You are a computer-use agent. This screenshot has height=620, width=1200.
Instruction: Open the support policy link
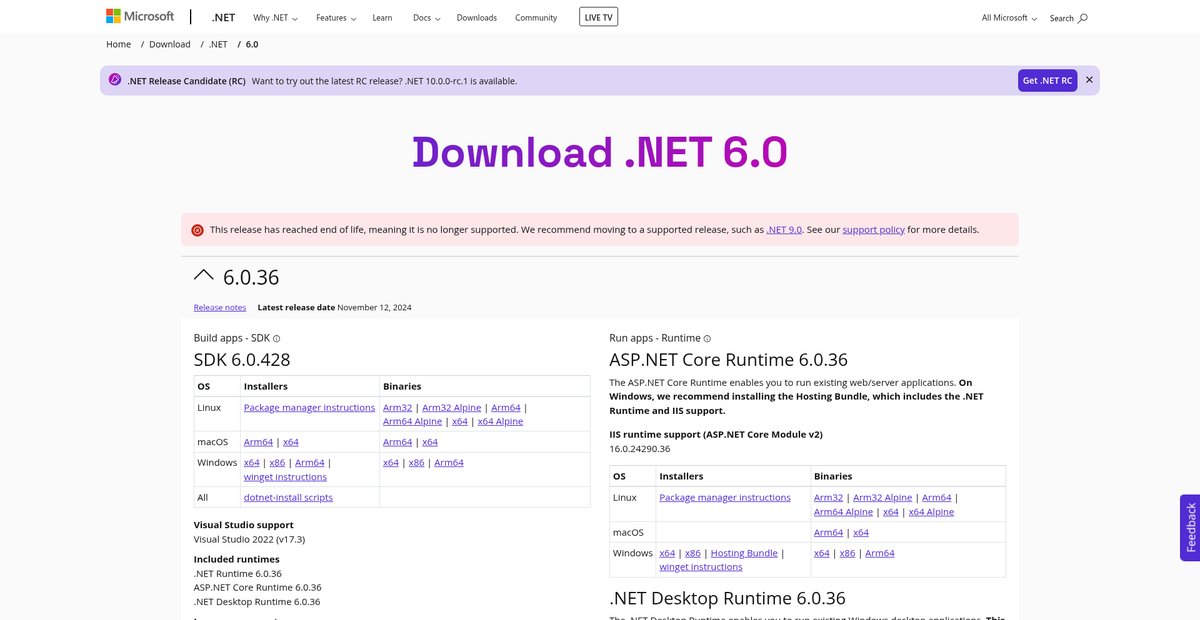pyautogui.click(x=873, y=230)
